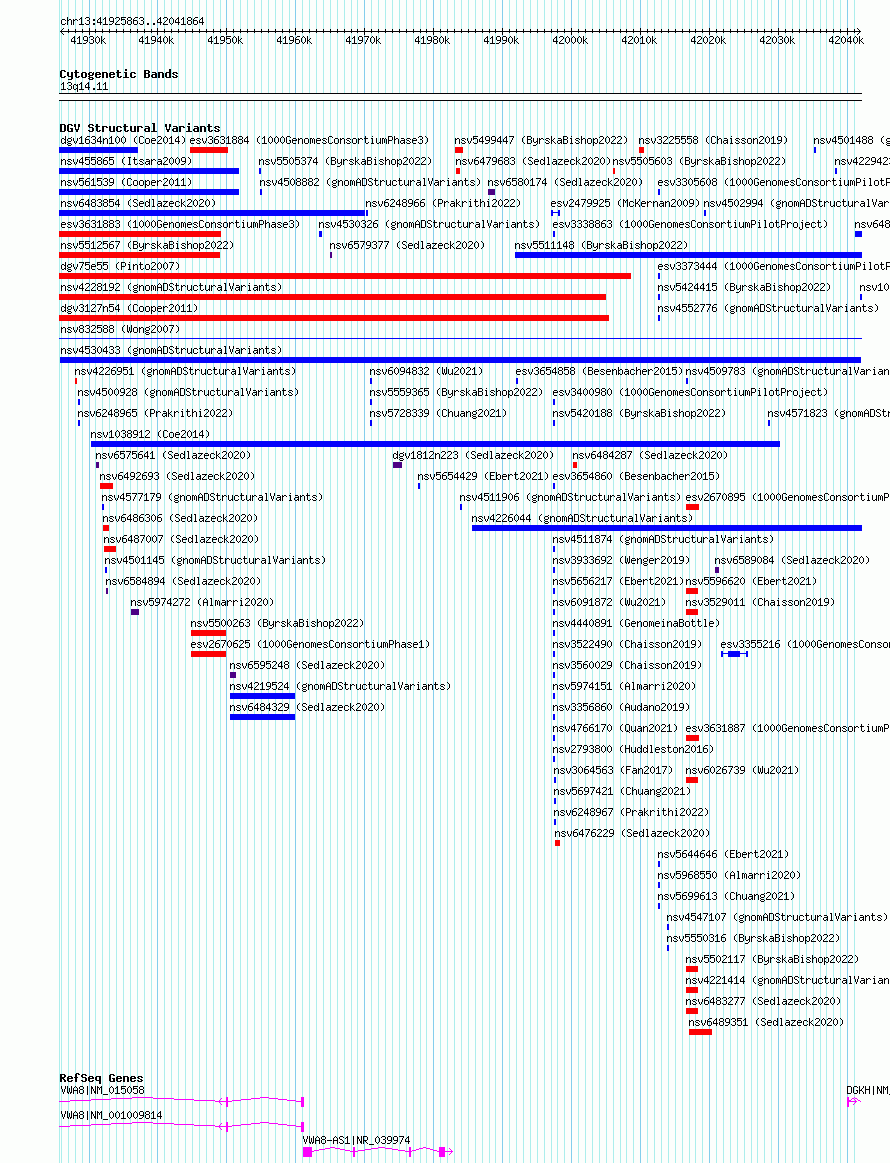Open dgv3127n54 (Cooper2011) variant
The height and width of the screenshot is (1163, 890).
[x=129, y=308]
